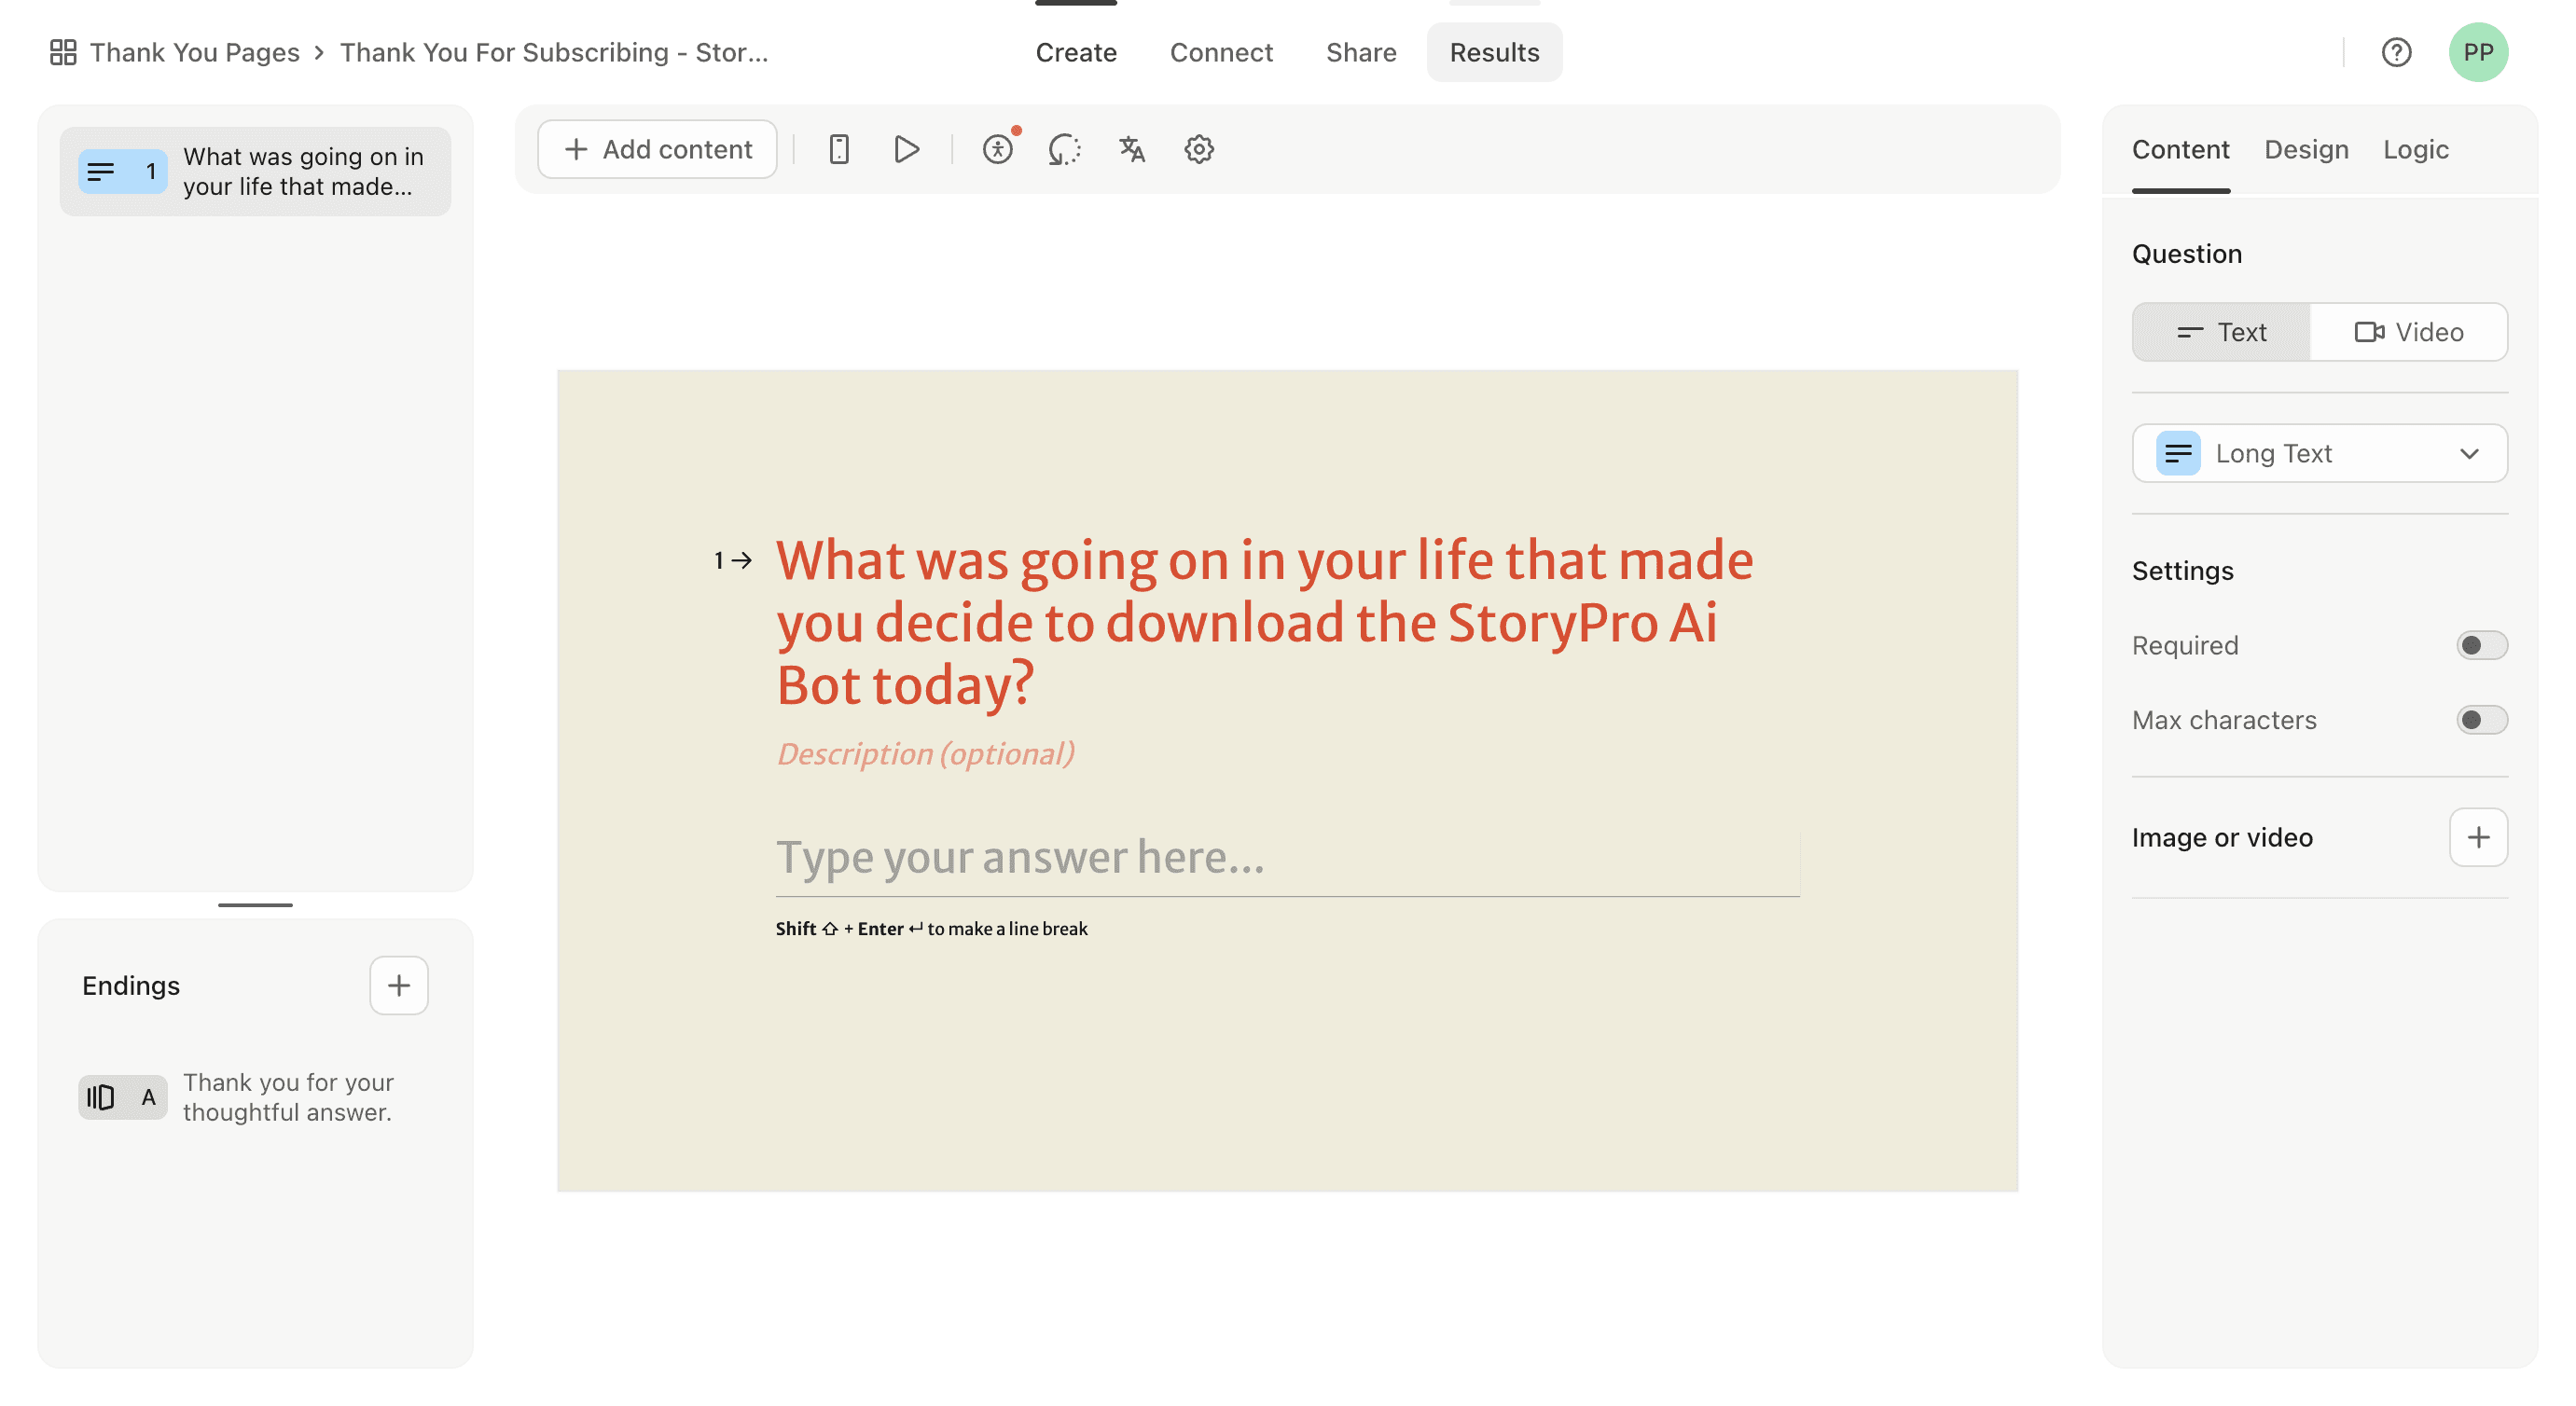Open the Results tab

coord(1494,52)
